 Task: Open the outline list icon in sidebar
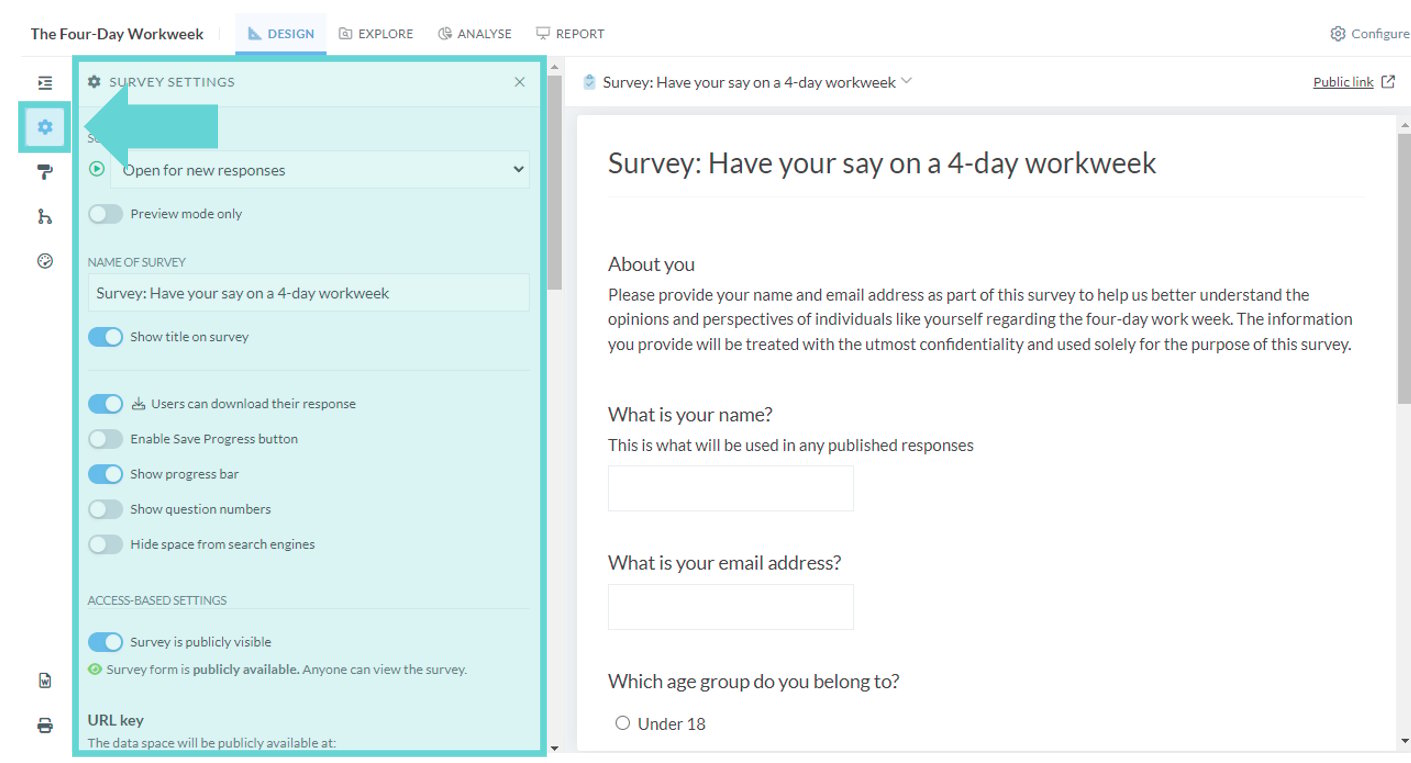click(x=45, y=83)
